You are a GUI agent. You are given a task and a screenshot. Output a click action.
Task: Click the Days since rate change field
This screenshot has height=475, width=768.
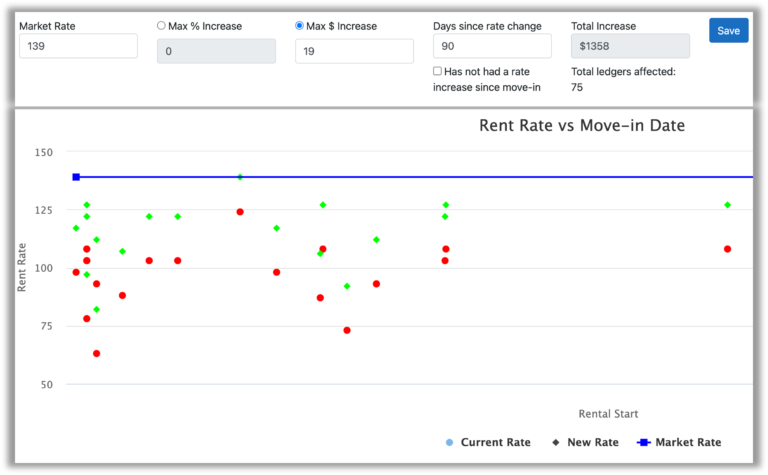[x=492, y=46]
